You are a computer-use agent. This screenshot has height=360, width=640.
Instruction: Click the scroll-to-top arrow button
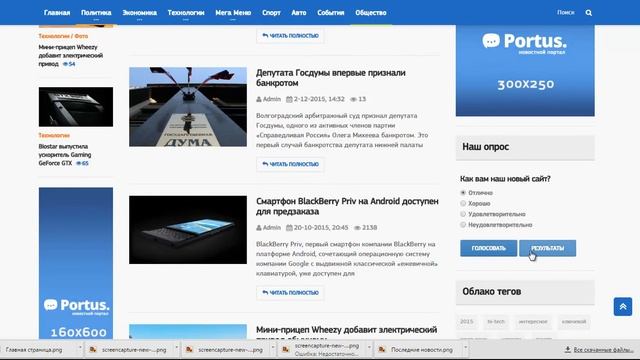point(622,307)
